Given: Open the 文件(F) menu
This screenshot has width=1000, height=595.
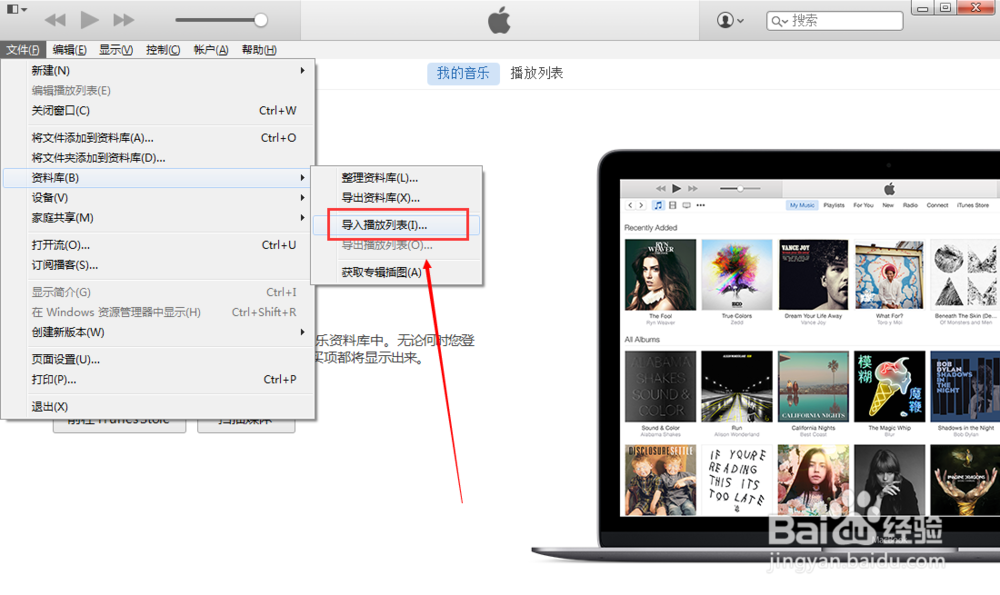Looking at the screenshot, I should [23, 50].
